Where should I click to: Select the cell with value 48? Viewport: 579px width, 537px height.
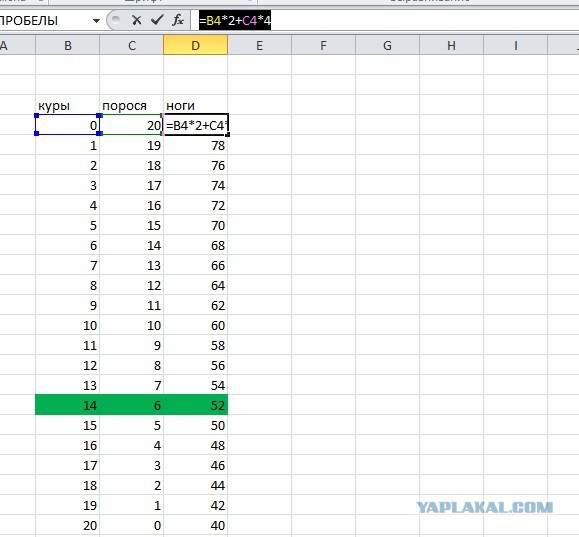(196, 445)
